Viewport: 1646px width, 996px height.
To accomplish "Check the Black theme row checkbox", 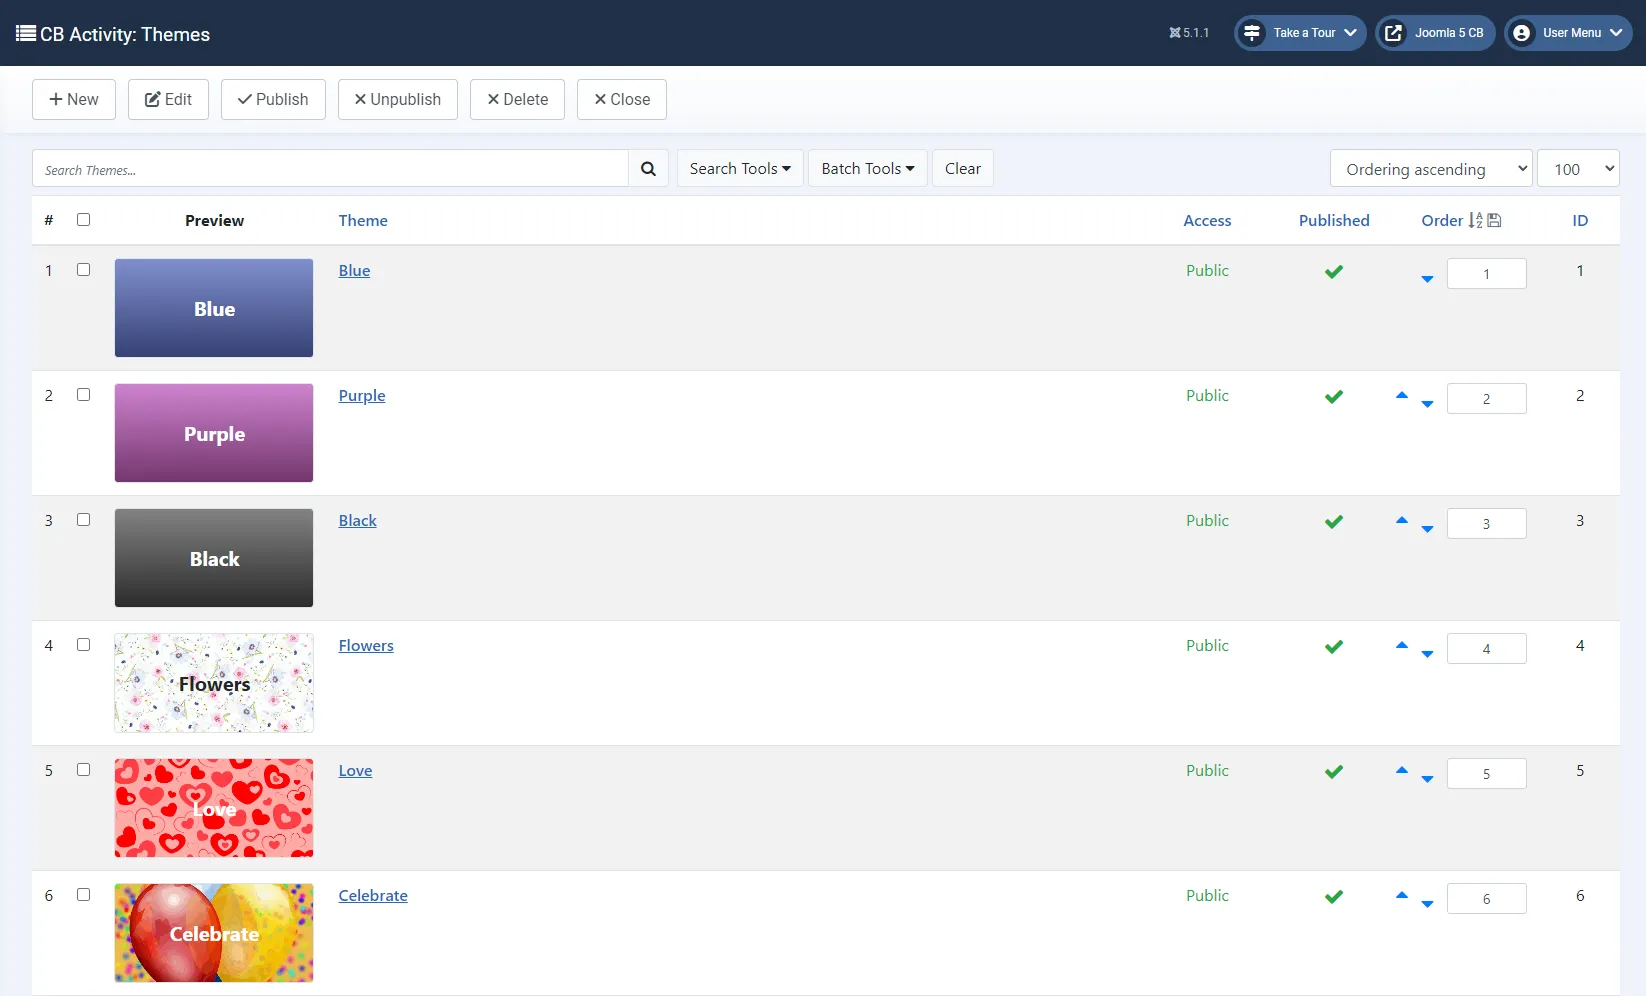I will click(x=84, y=520).
